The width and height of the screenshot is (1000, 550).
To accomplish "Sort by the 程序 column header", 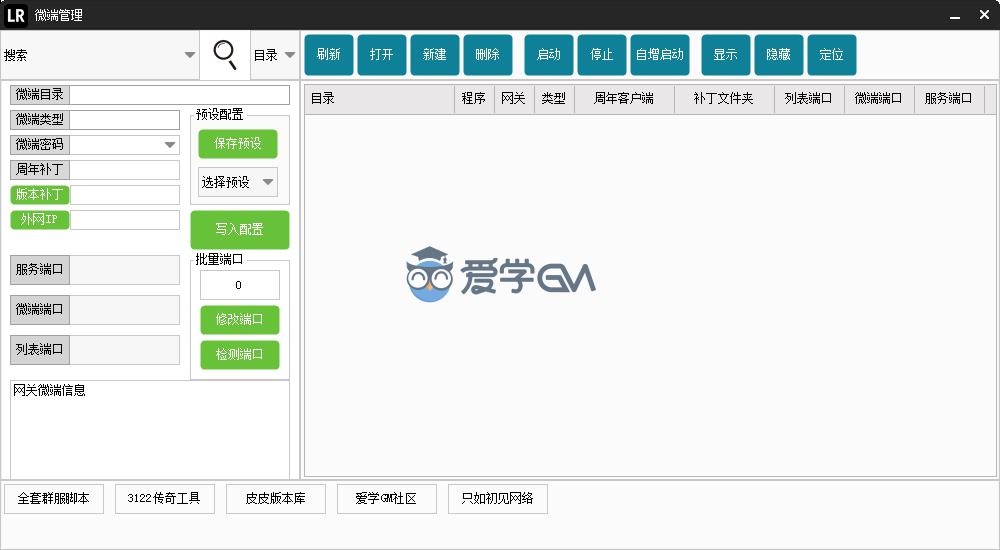I will coord(474,99).
